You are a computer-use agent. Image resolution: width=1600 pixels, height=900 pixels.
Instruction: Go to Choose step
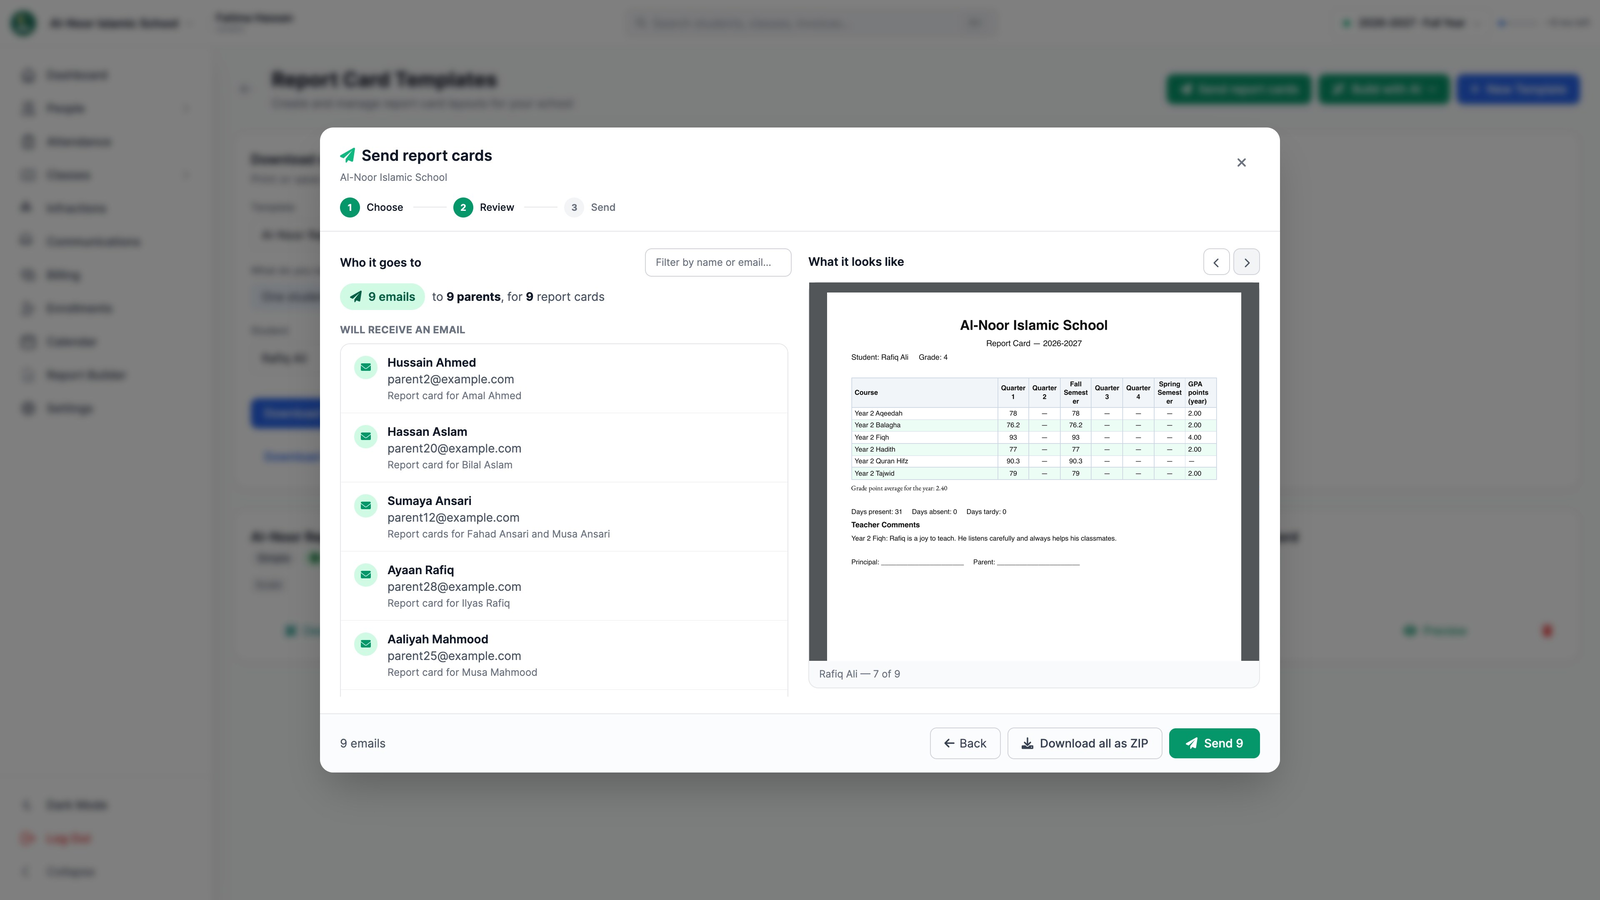coord(372,207)
